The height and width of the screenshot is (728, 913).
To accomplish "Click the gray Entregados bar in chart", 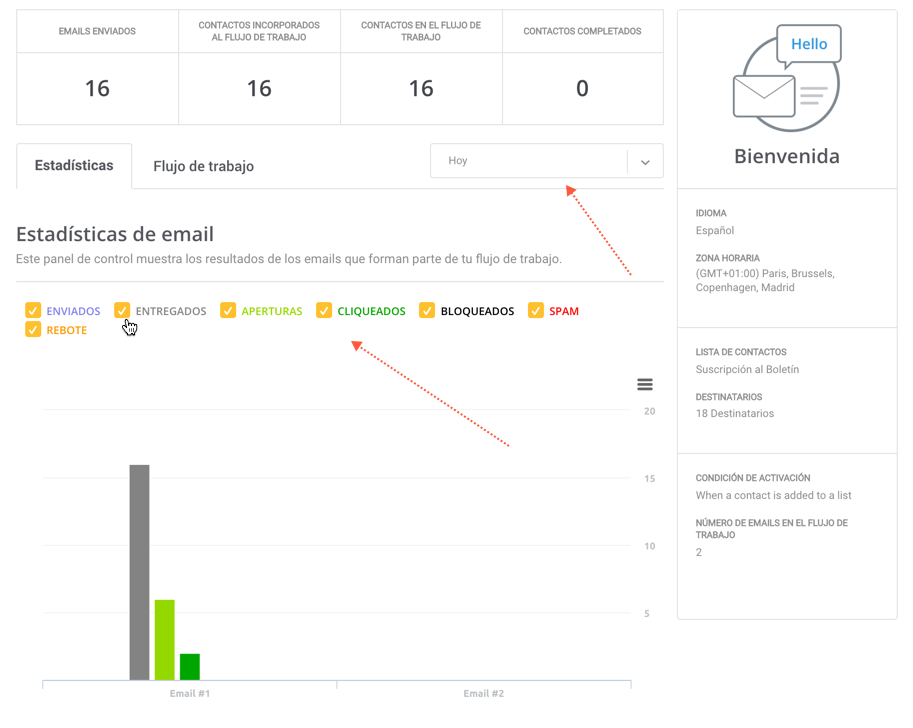I will tap(140, 572).
